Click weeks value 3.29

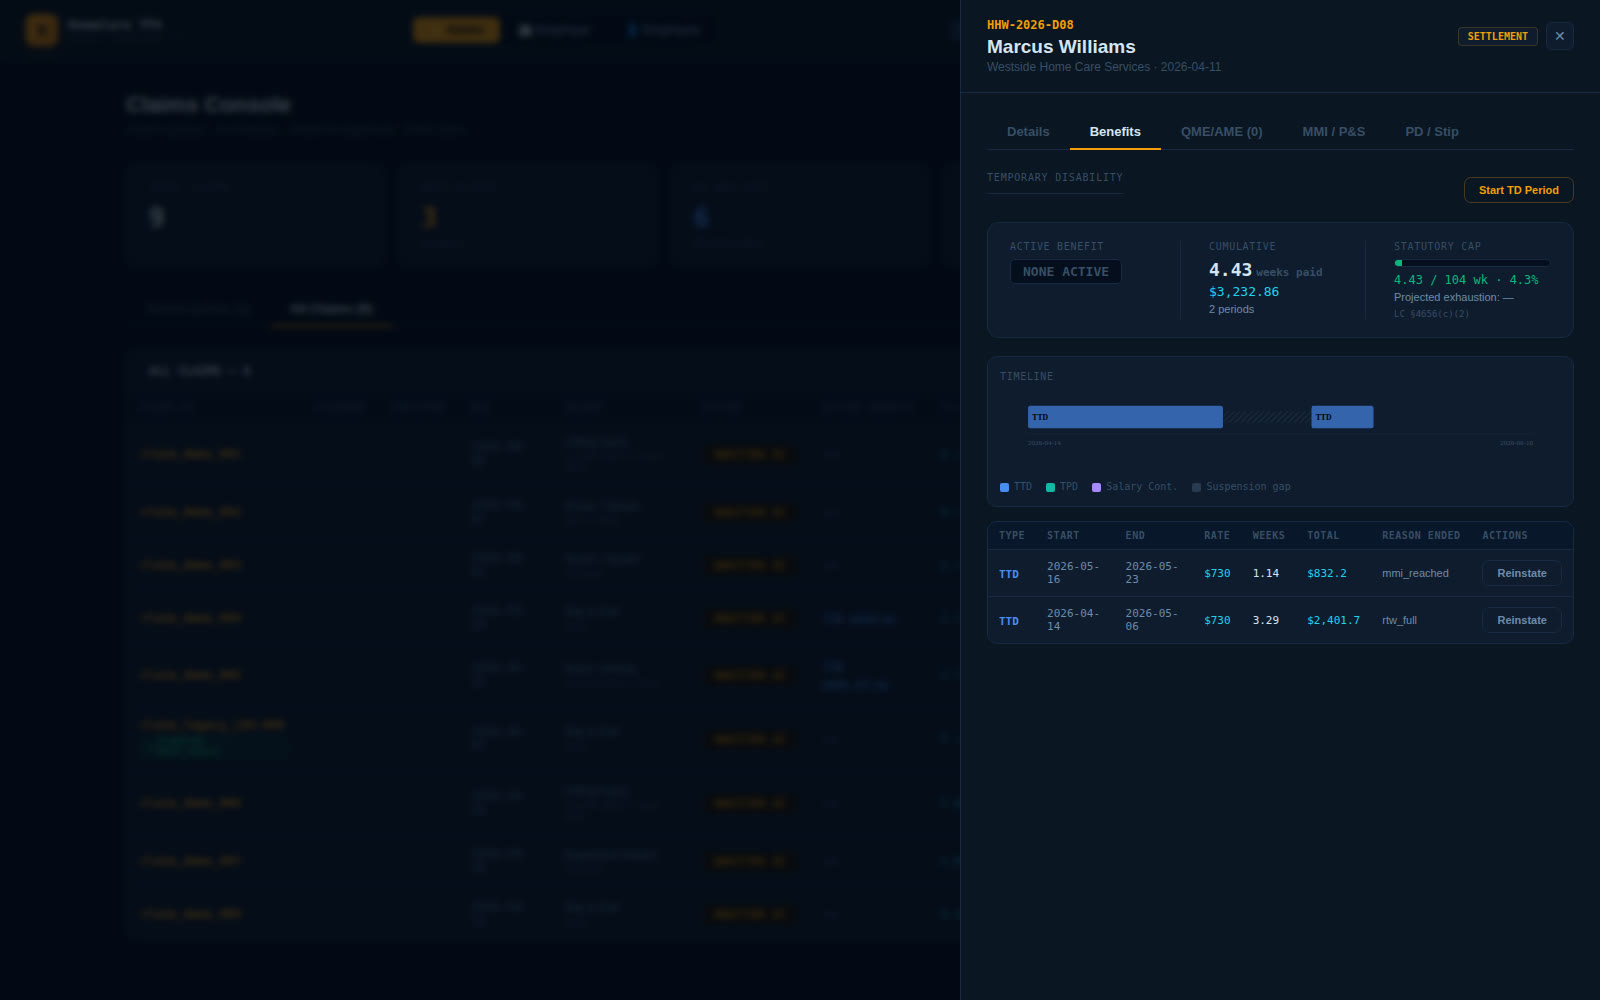point(1265,621)
